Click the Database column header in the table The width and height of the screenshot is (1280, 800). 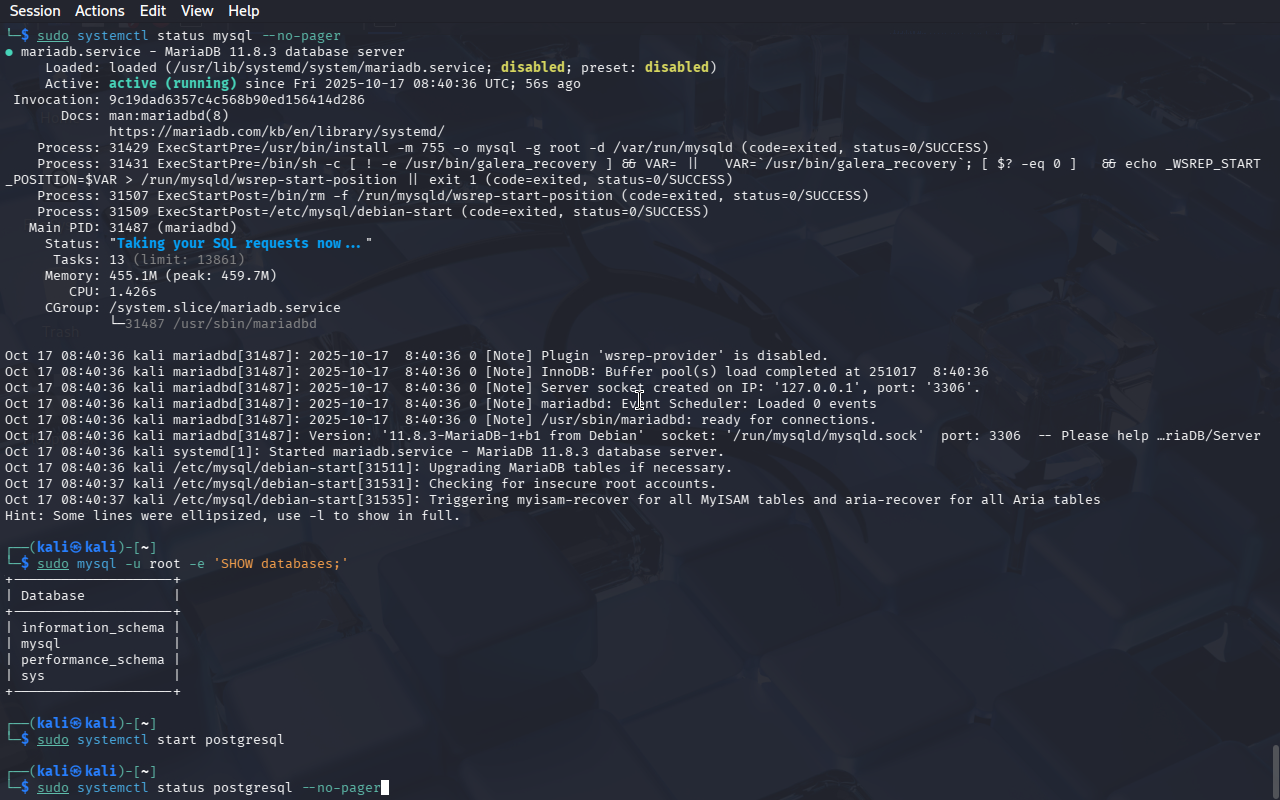(52, 596)
